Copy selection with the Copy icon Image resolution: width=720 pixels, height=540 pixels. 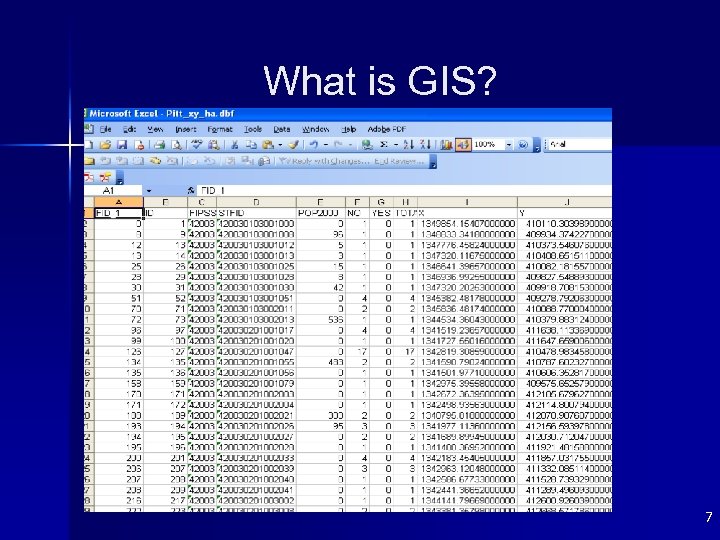click(251, 145)
